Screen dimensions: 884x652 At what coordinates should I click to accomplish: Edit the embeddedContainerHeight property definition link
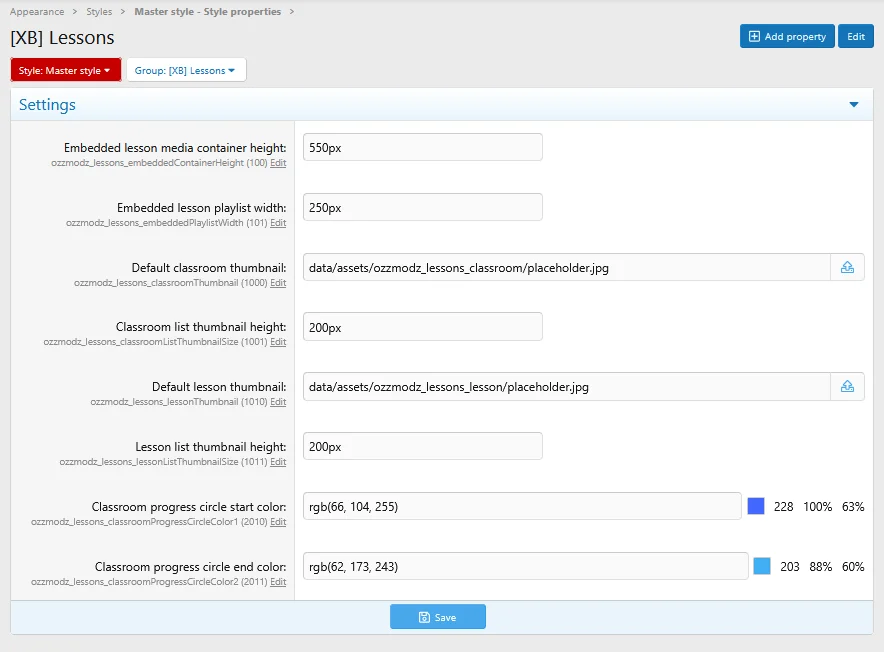coord(278,163)
